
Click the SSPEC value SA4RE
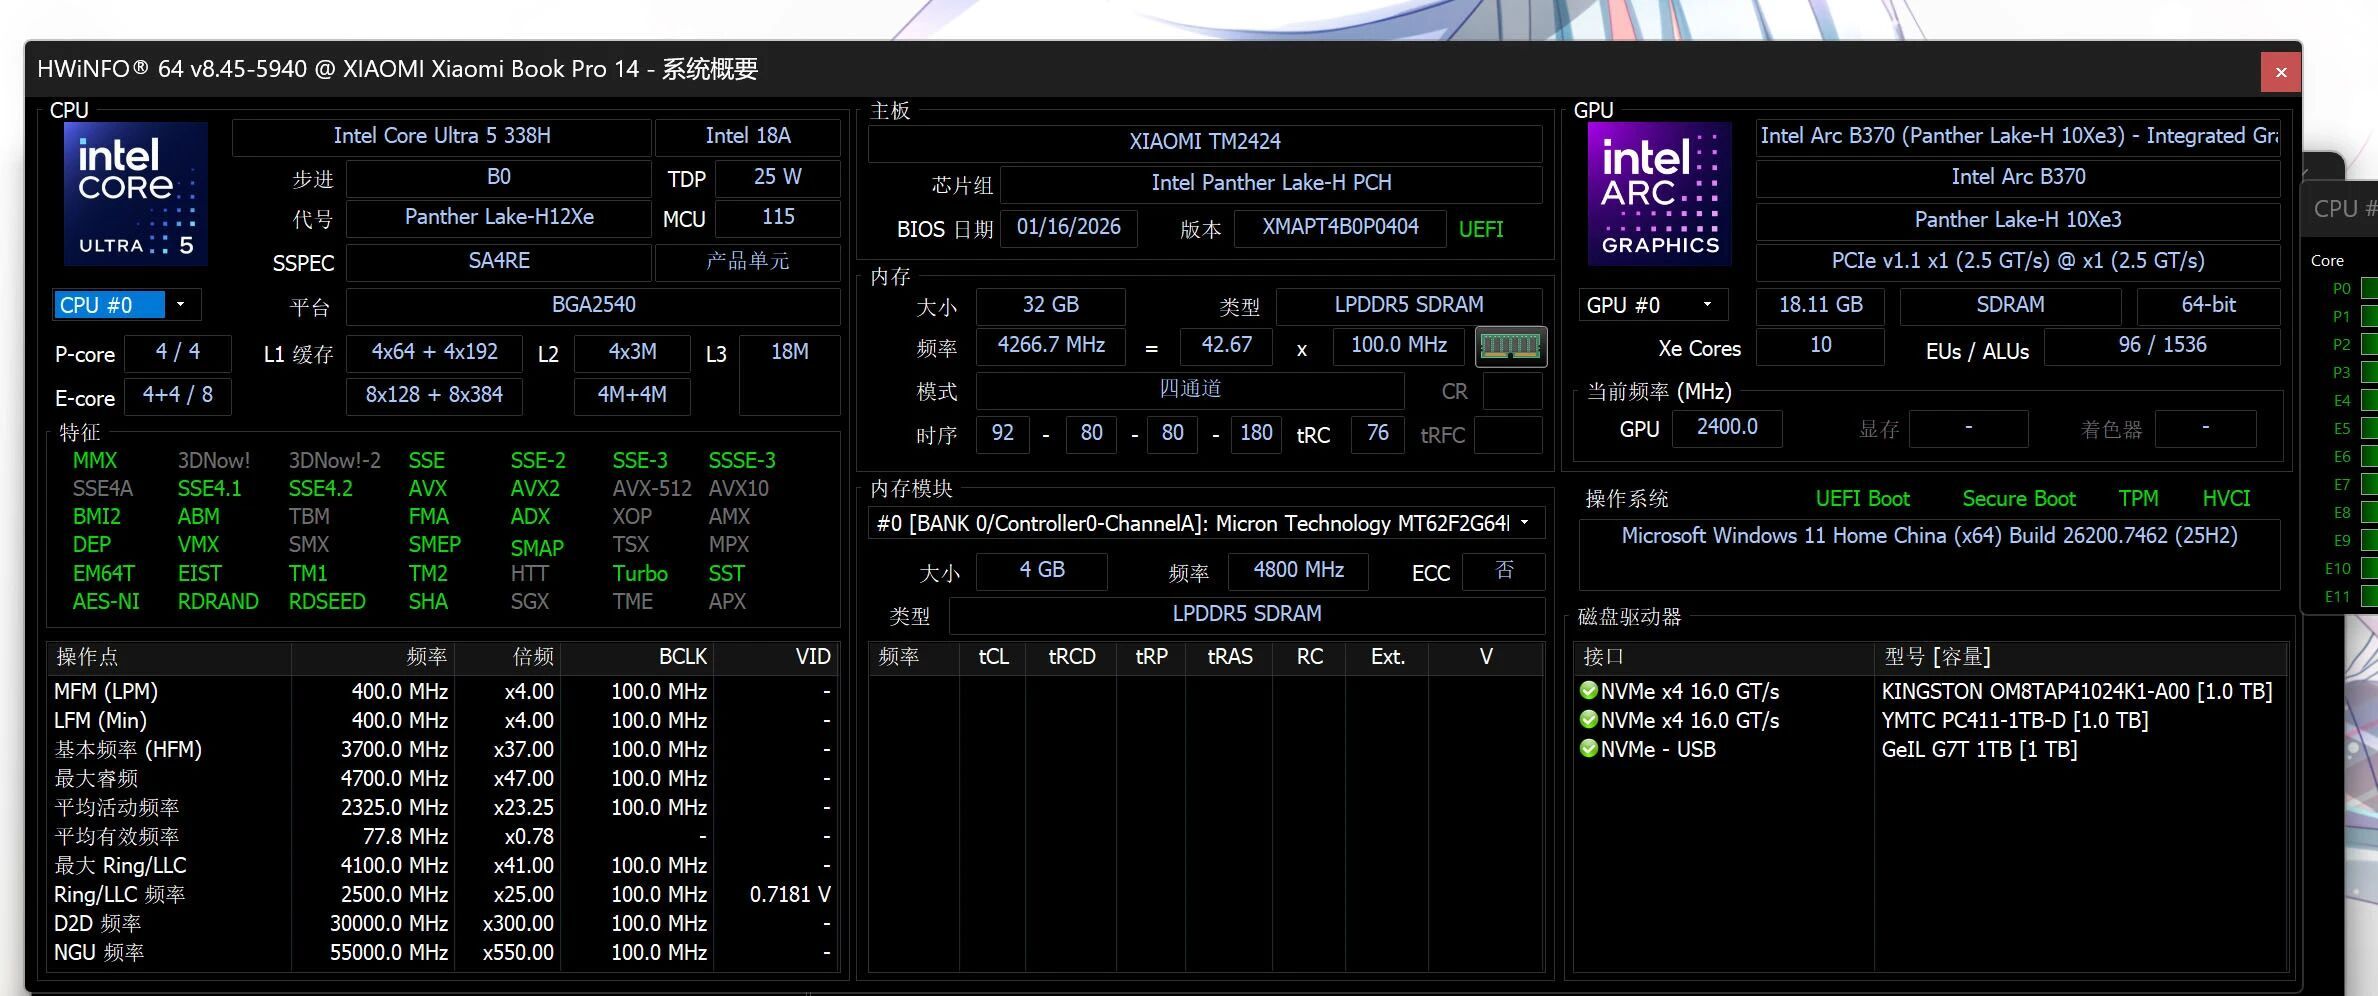(x=499, y=261)
